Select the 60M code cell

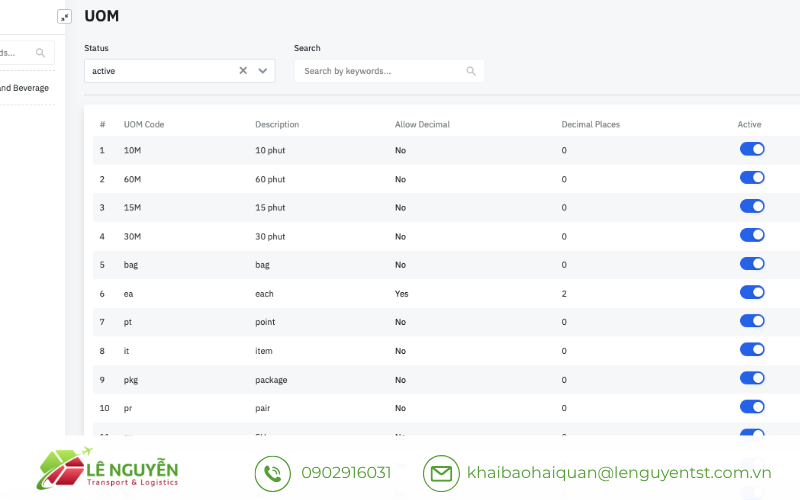(x=132, y=179)
